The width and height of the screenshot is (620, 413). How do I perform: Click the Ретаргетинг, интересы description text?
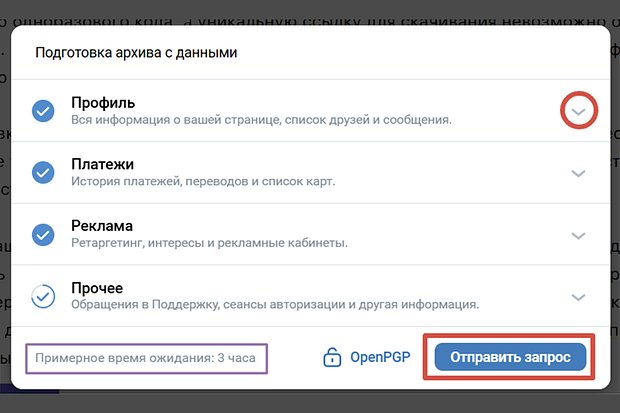(x=210, y=242)
